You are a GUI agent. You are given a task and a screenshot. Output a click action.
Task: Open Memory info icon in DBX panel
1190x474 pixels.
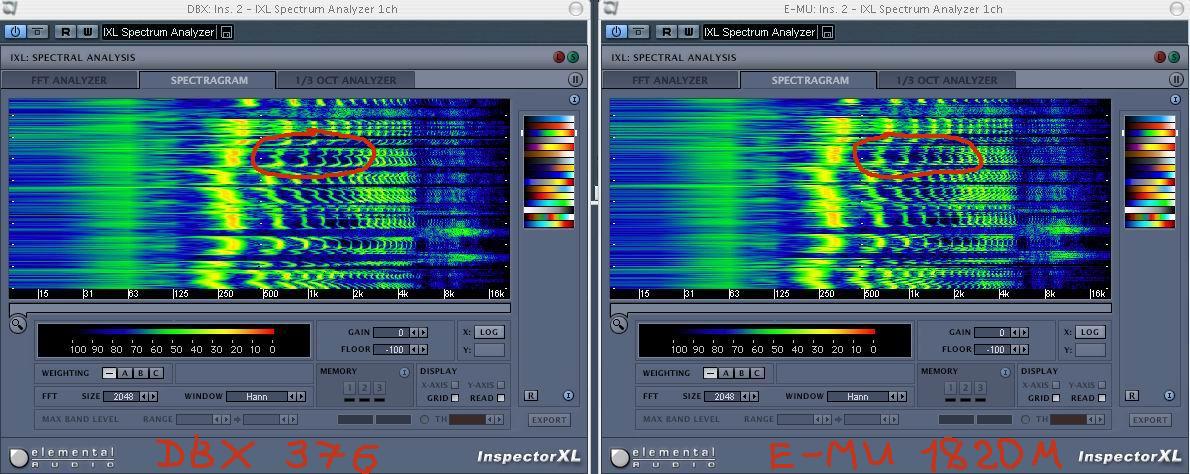tap(404, 372)
